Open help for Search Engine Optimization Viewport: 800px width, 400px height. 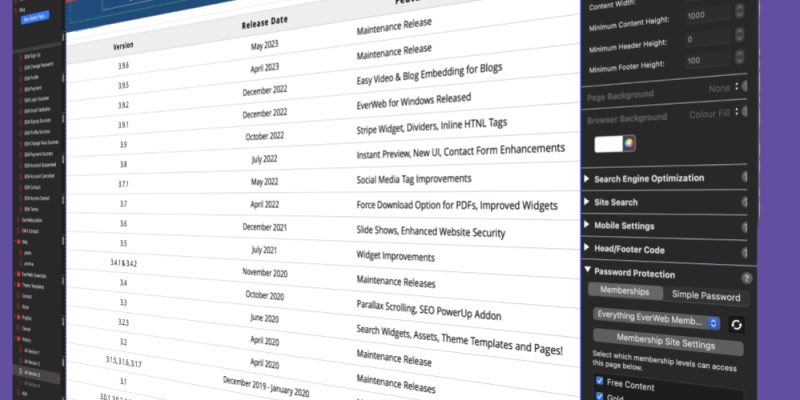click(x=745, y=177)
